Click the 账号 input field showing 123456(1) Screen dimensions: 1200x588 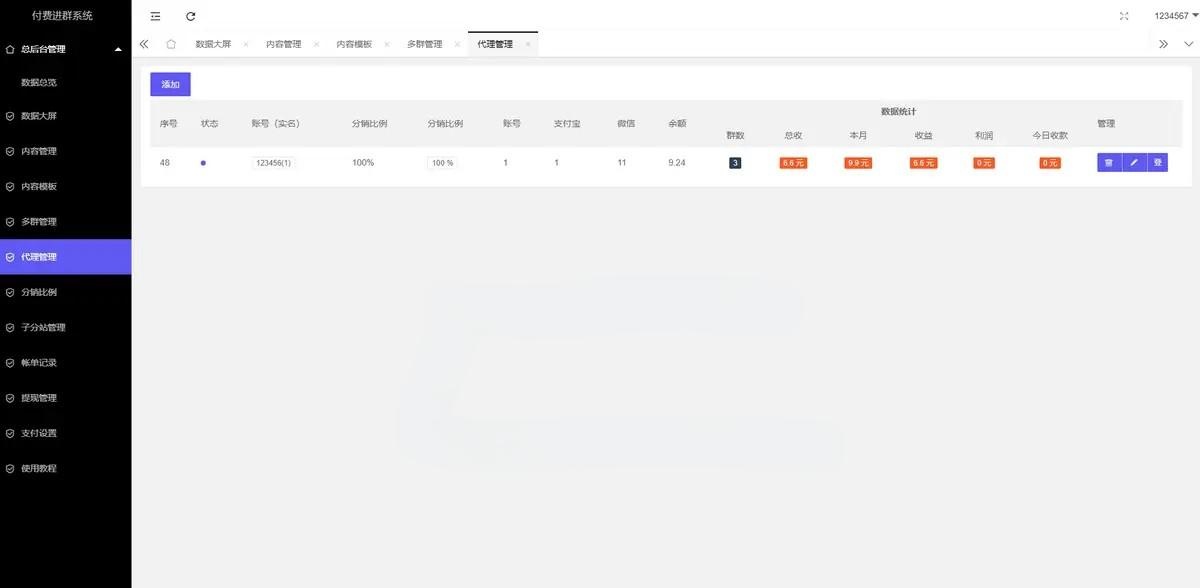click(271, 161)
